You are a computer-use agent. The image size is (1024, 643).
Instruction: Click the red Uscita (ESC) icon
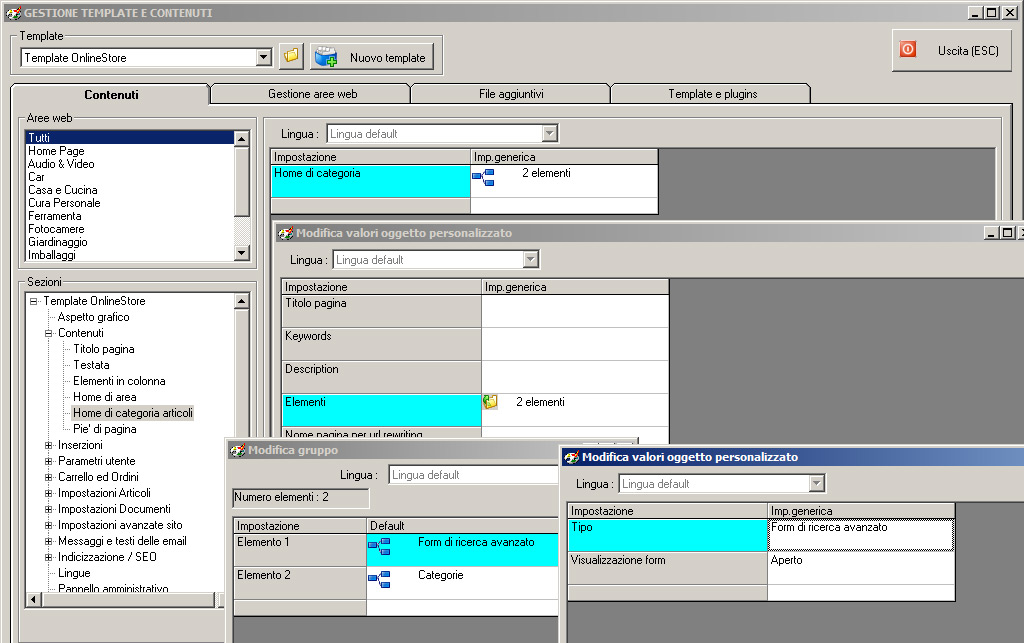pos(908,50)
